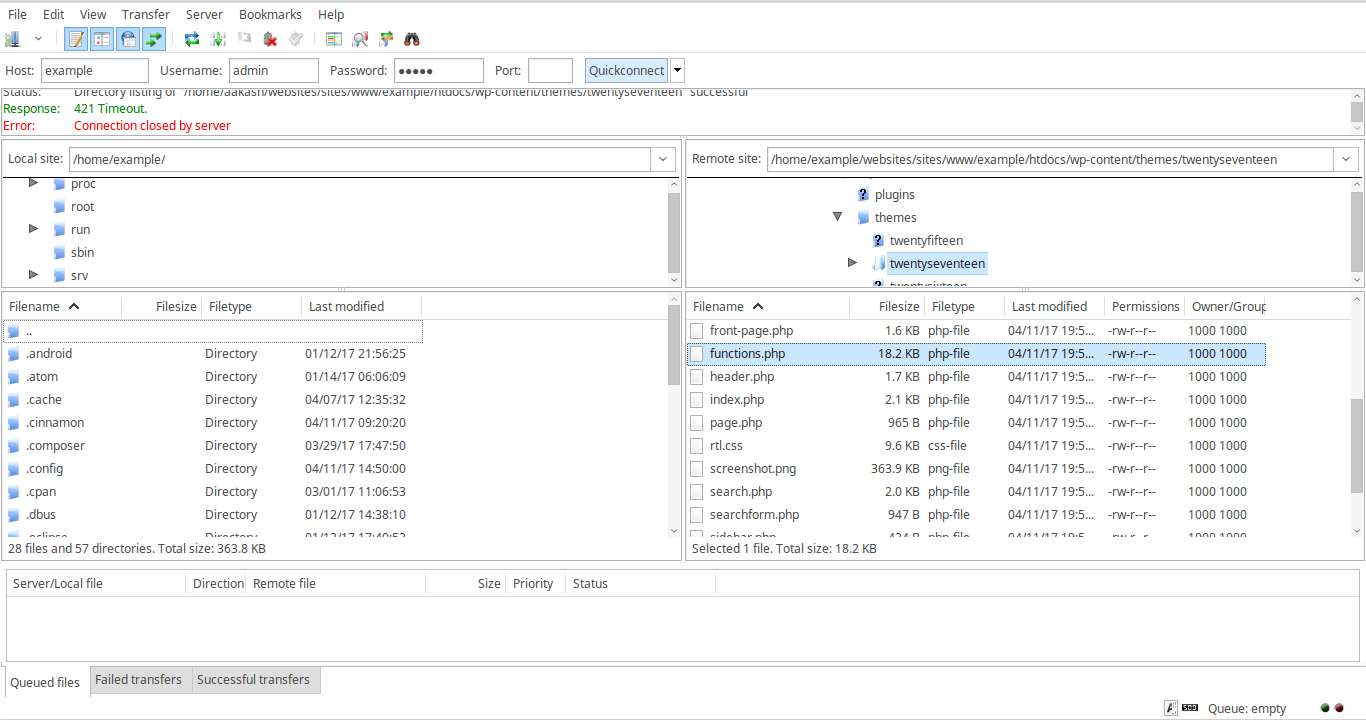The height and width of the screenshot is (720, 1366).
Task: Disconnect from the current server
Action: (x=269, y=38)
